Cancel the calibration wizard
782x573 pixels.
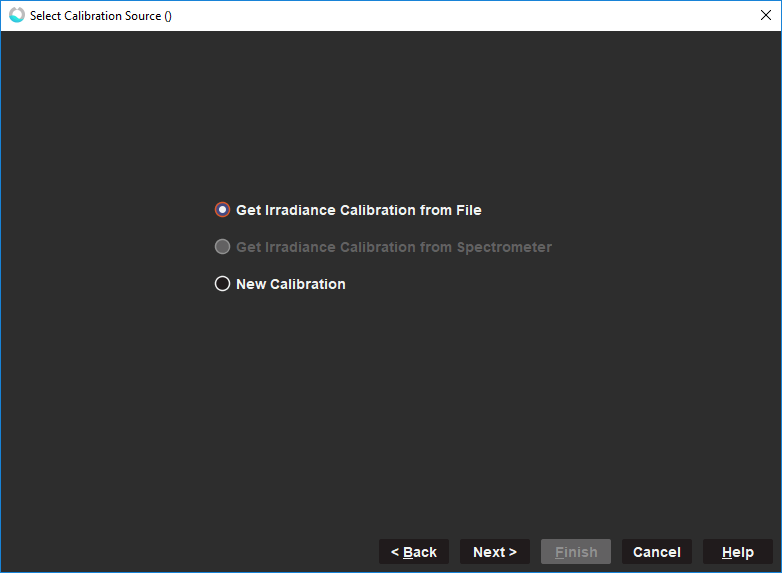pos(656,552)
